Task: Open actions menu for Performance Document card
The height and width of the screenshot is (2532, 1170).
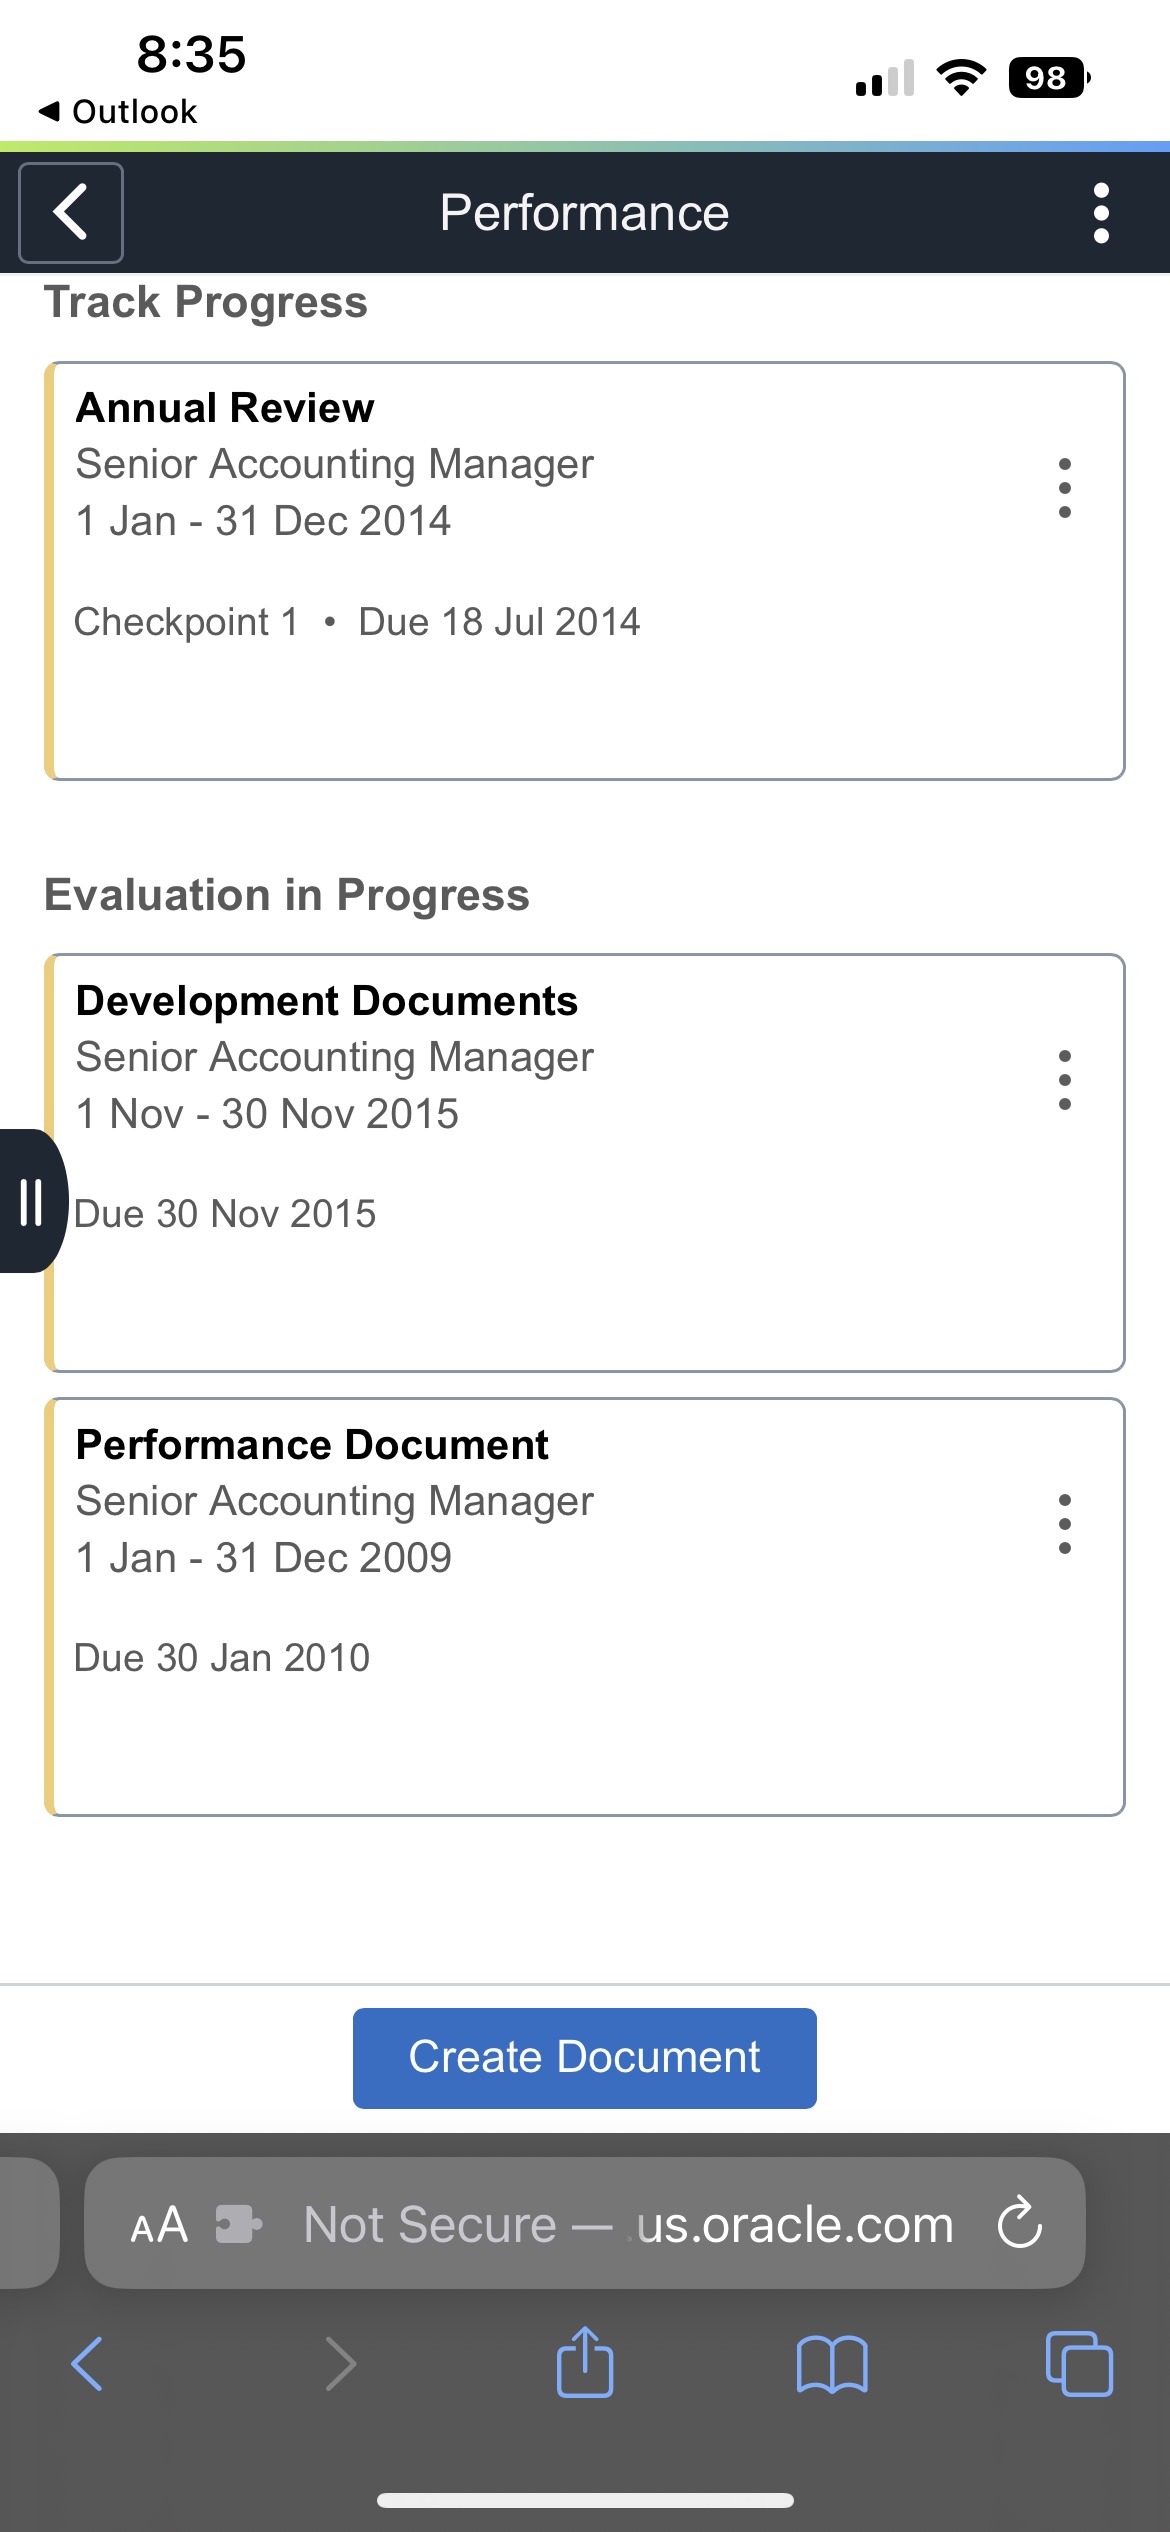Action: 1064,1524
